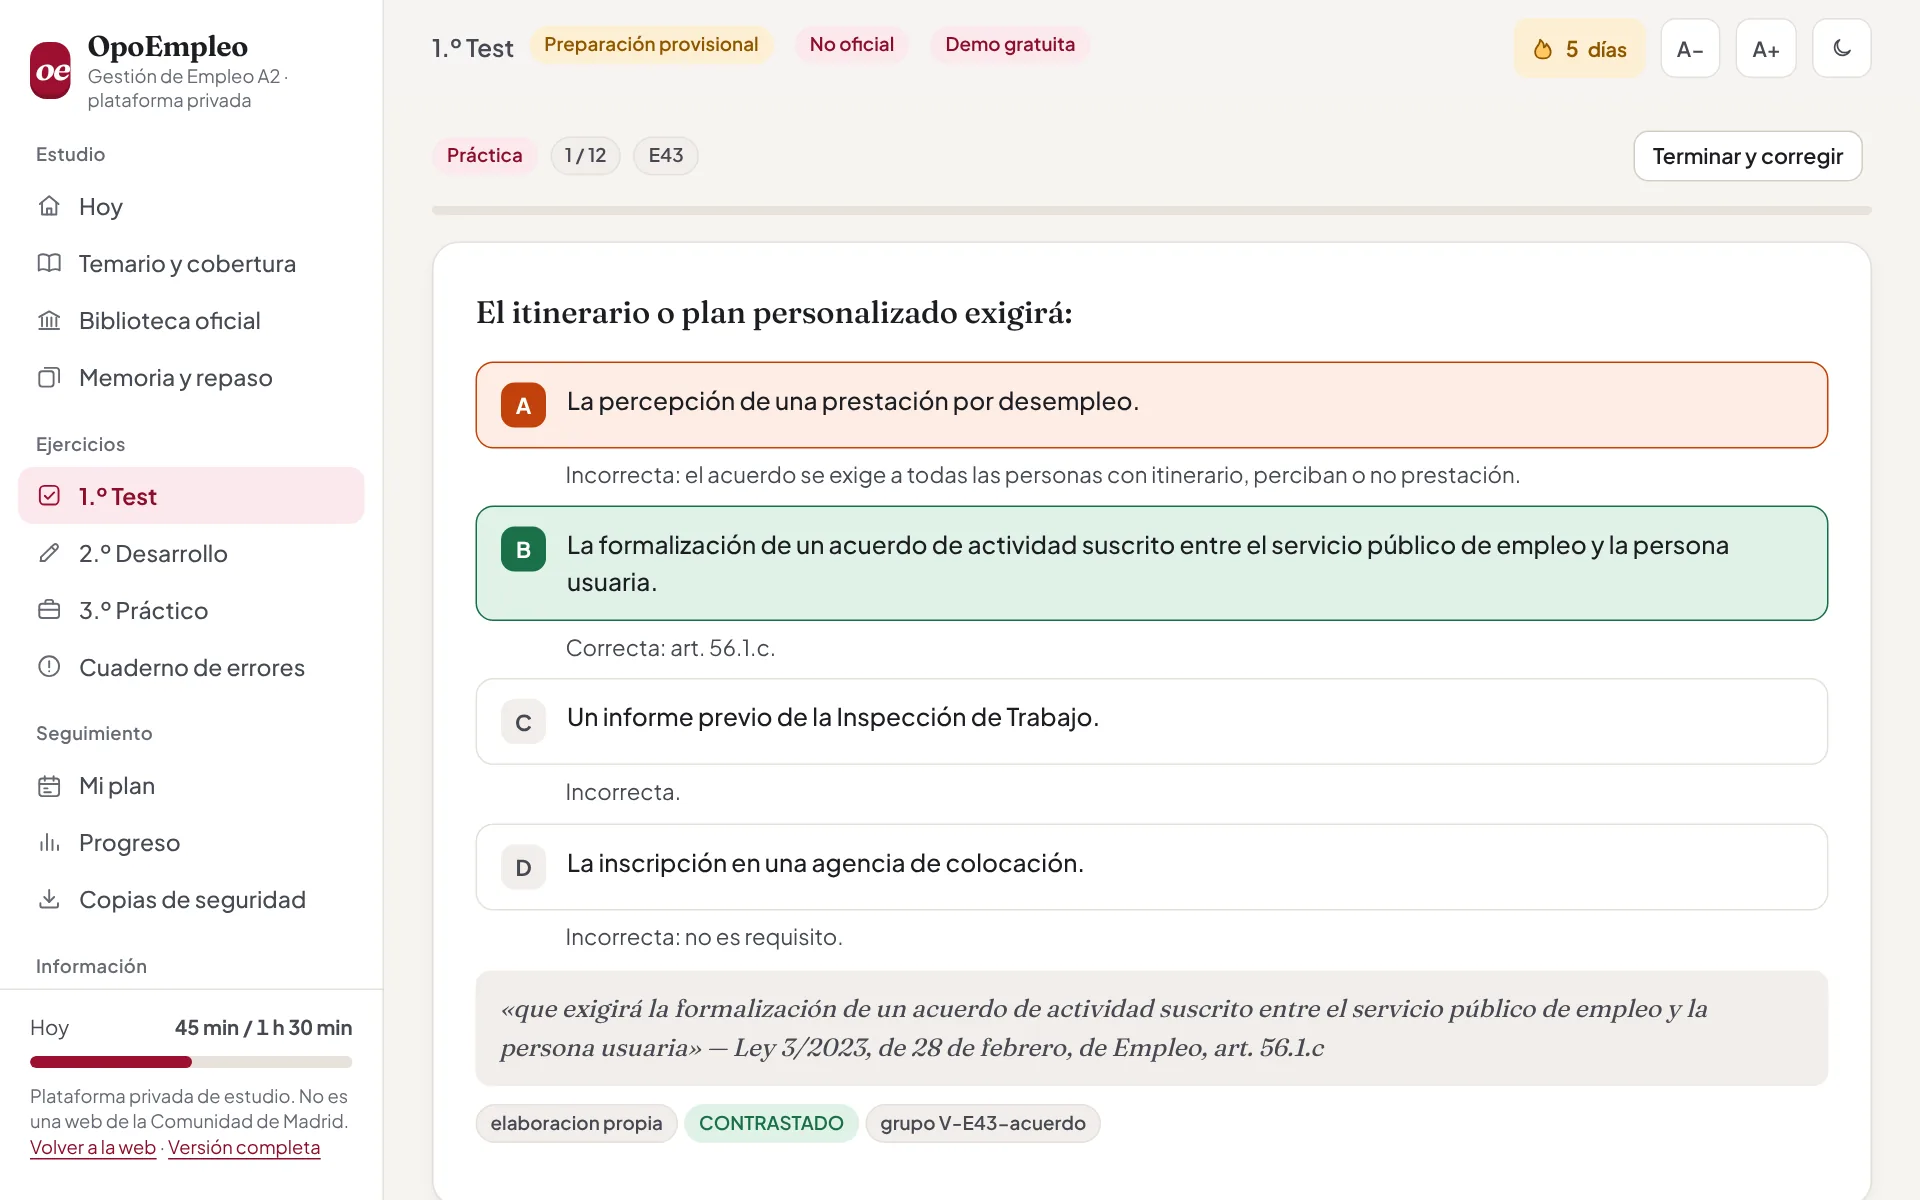1920x1200 pixels.
Task: Open Hoy in the sidebar
Action: (191, 206)
